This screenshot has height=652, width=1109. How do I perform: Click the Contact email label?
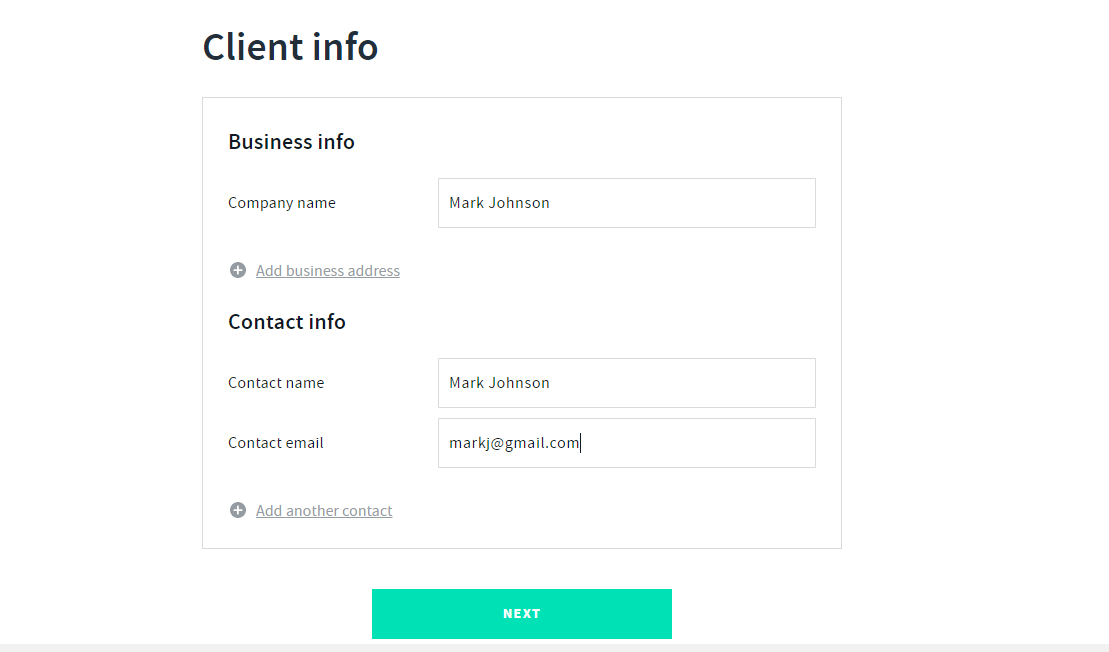tap(276, 443)
